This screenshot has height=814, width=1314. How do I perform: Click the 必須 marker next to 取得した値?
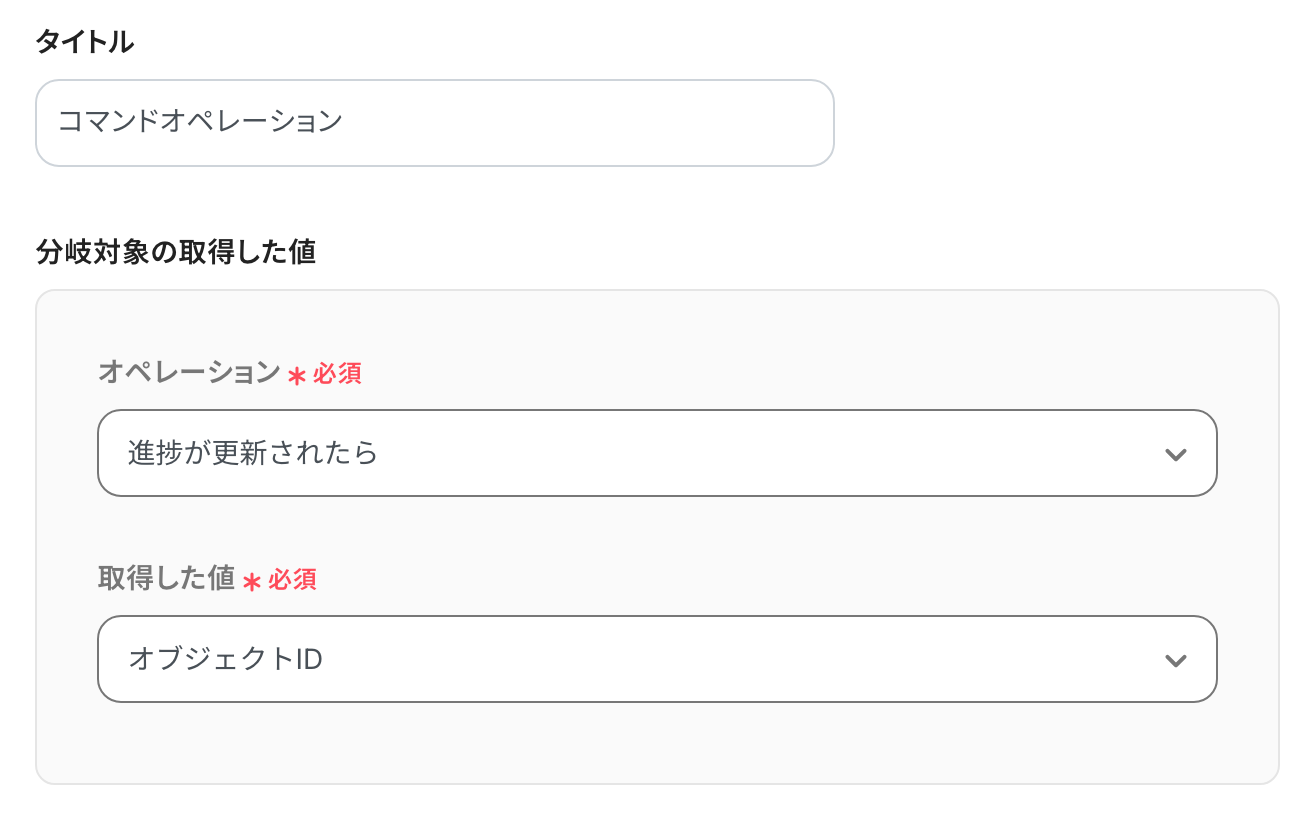[292, 579]
